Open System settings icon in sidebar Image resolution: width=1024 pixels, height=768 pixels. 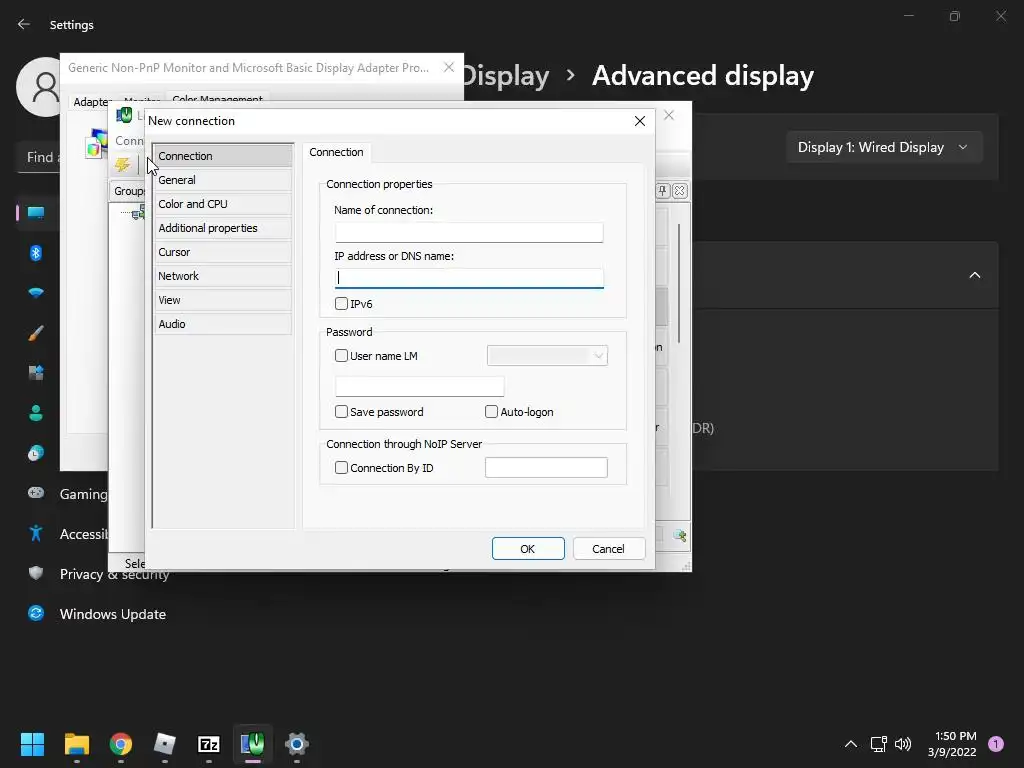coord(36,213)
